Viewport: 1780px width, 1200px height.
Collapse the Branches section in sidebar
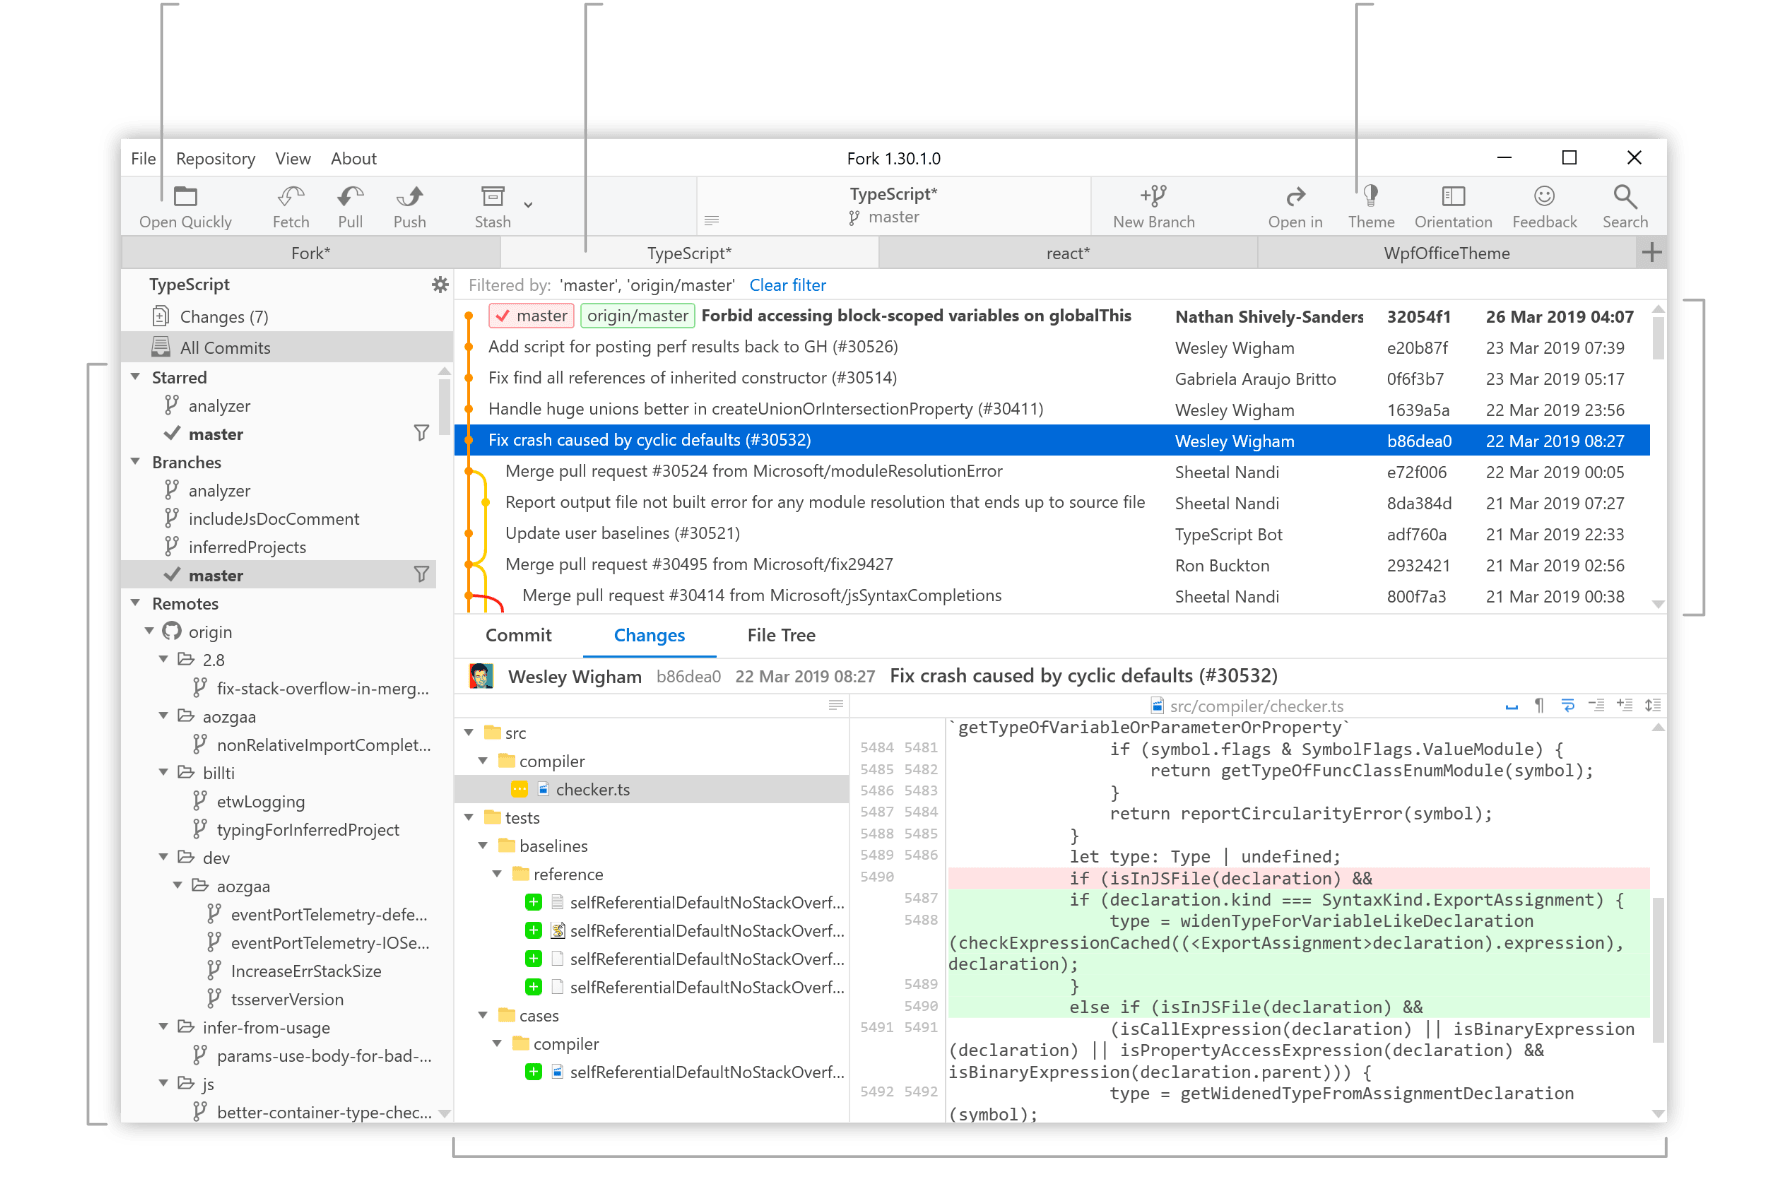click(136, 462)
